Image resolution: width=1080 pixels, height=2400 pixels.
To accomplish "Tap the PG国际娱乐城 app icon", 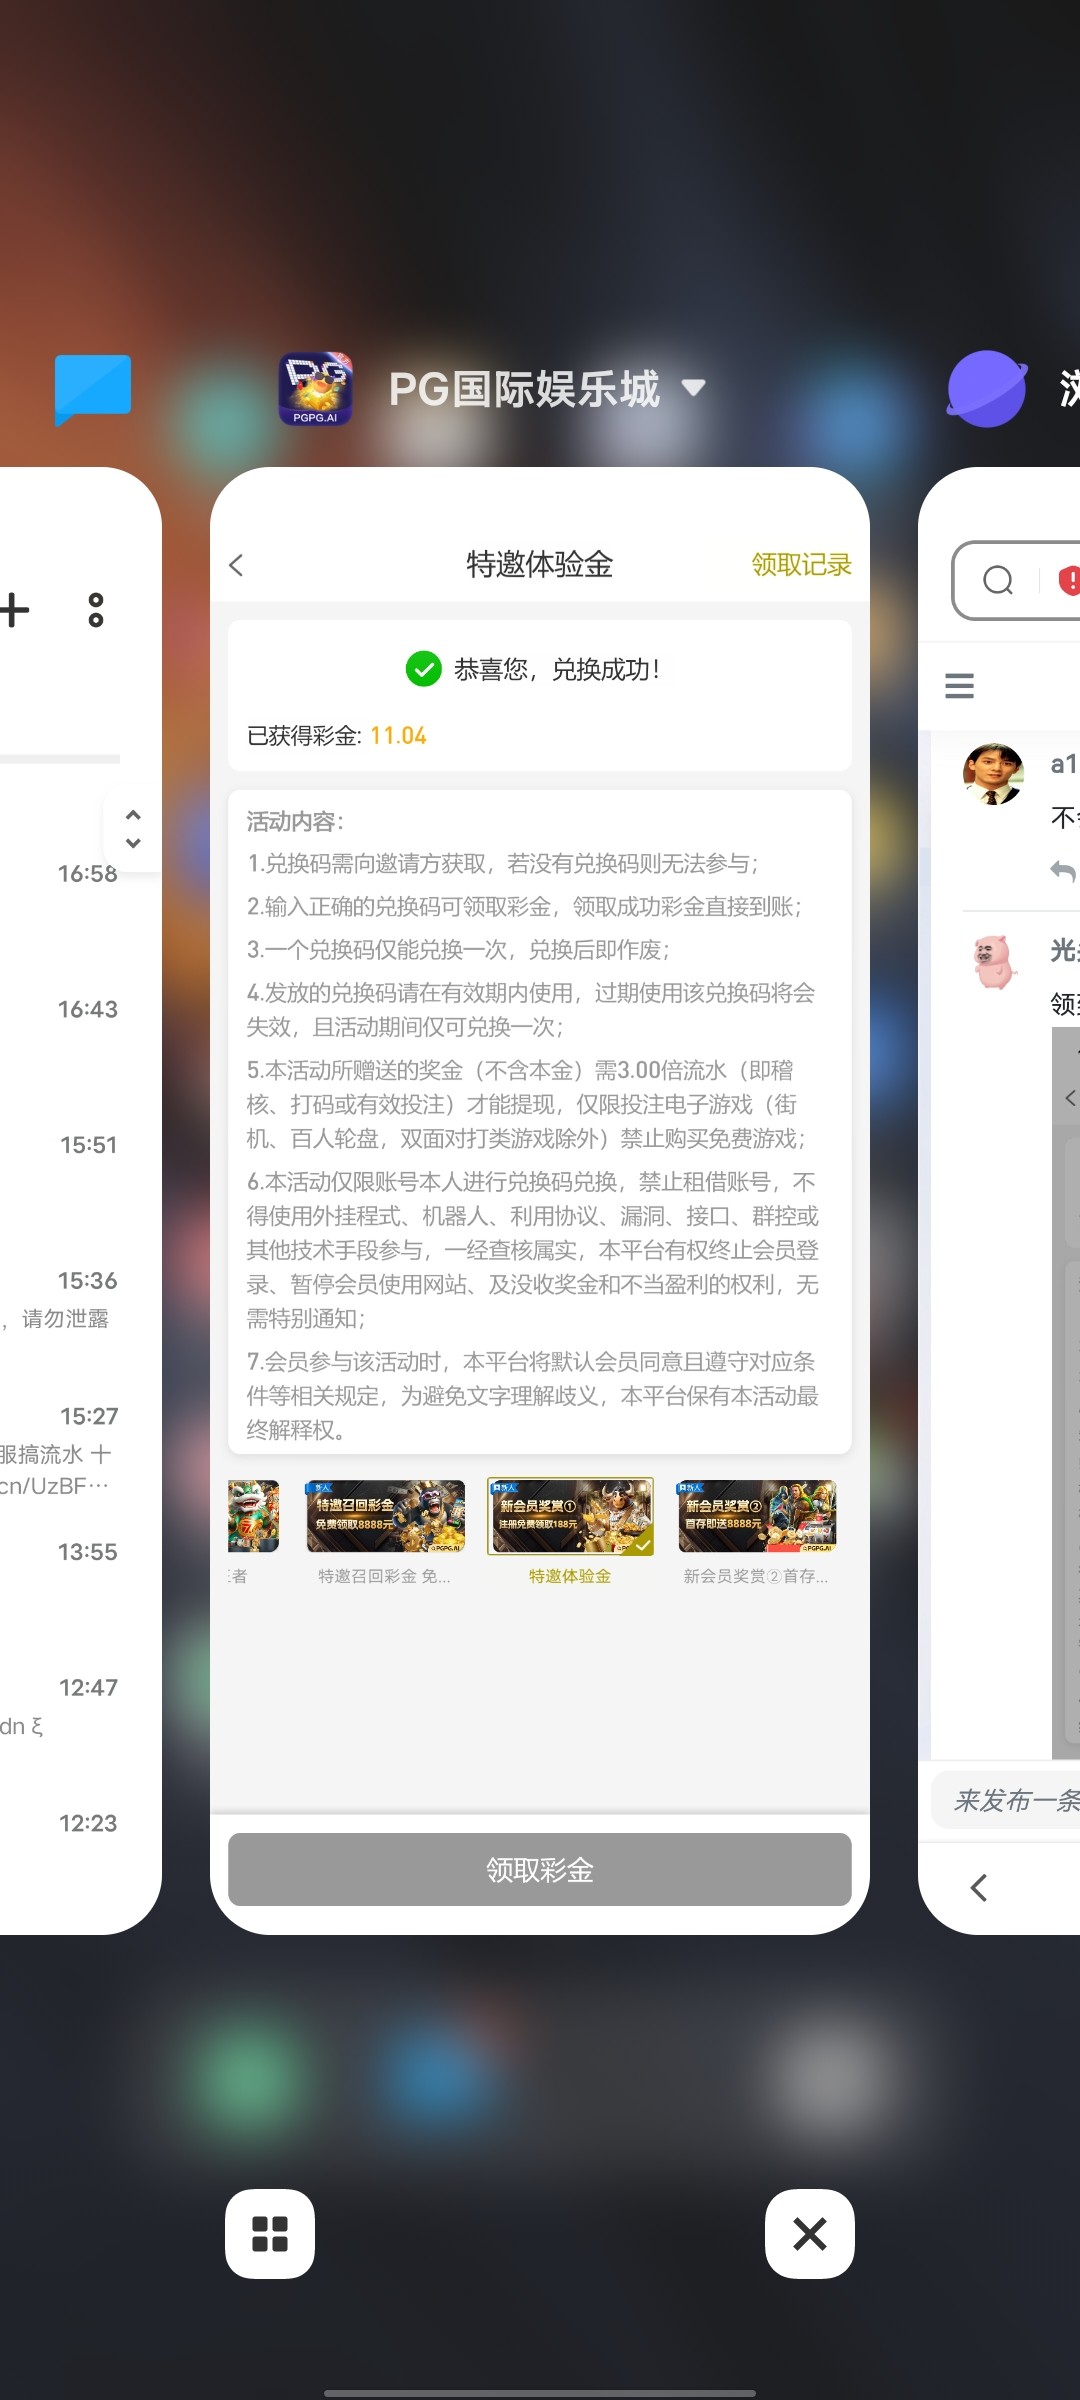I will [x=315, y=389].
